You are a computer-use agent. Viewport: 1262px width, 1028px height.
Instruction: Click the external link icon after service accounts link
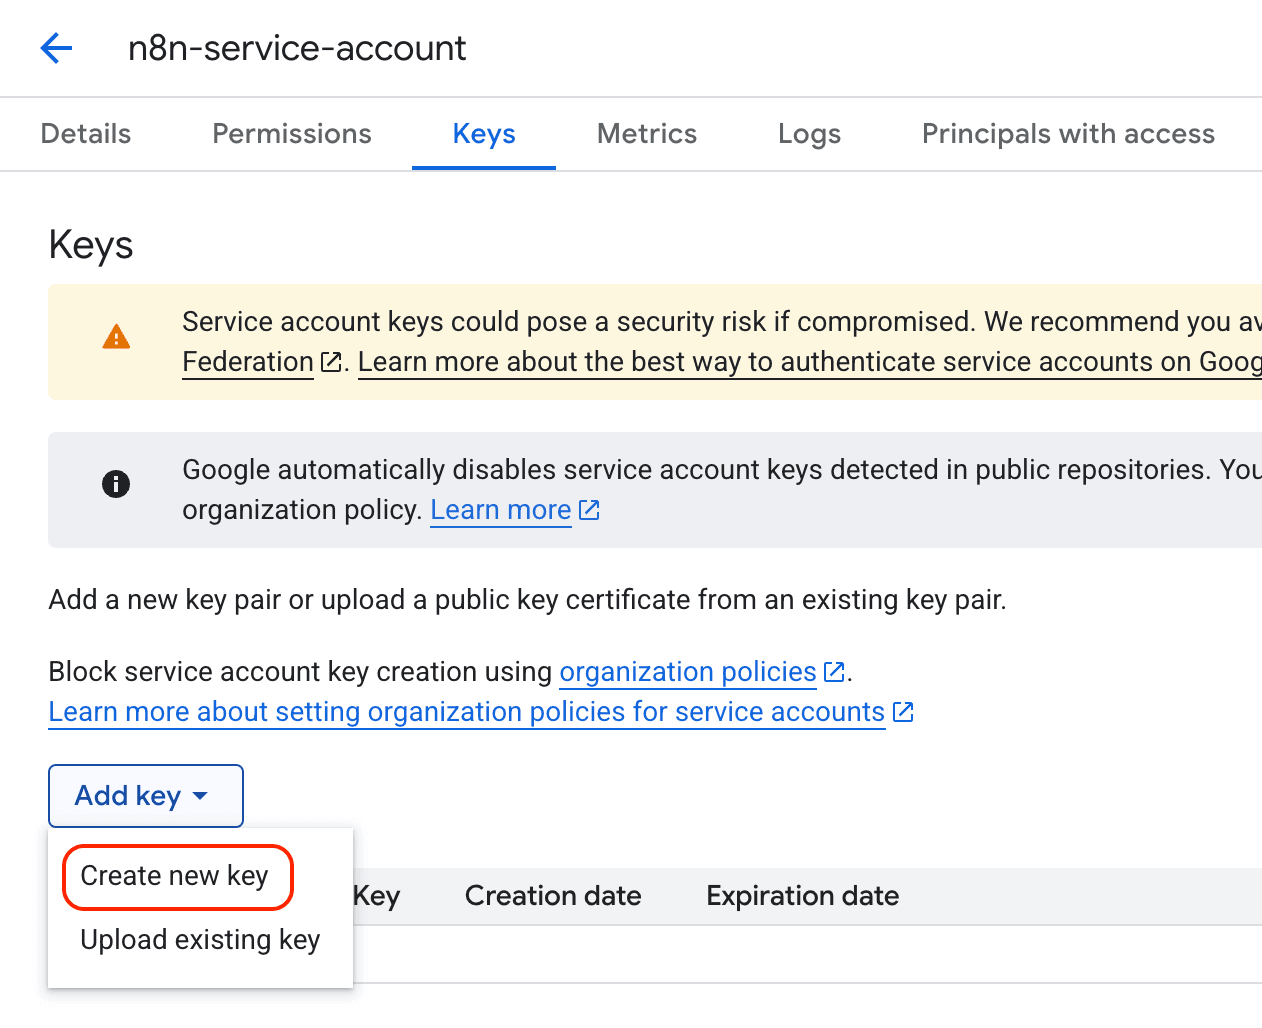point(903,711)
